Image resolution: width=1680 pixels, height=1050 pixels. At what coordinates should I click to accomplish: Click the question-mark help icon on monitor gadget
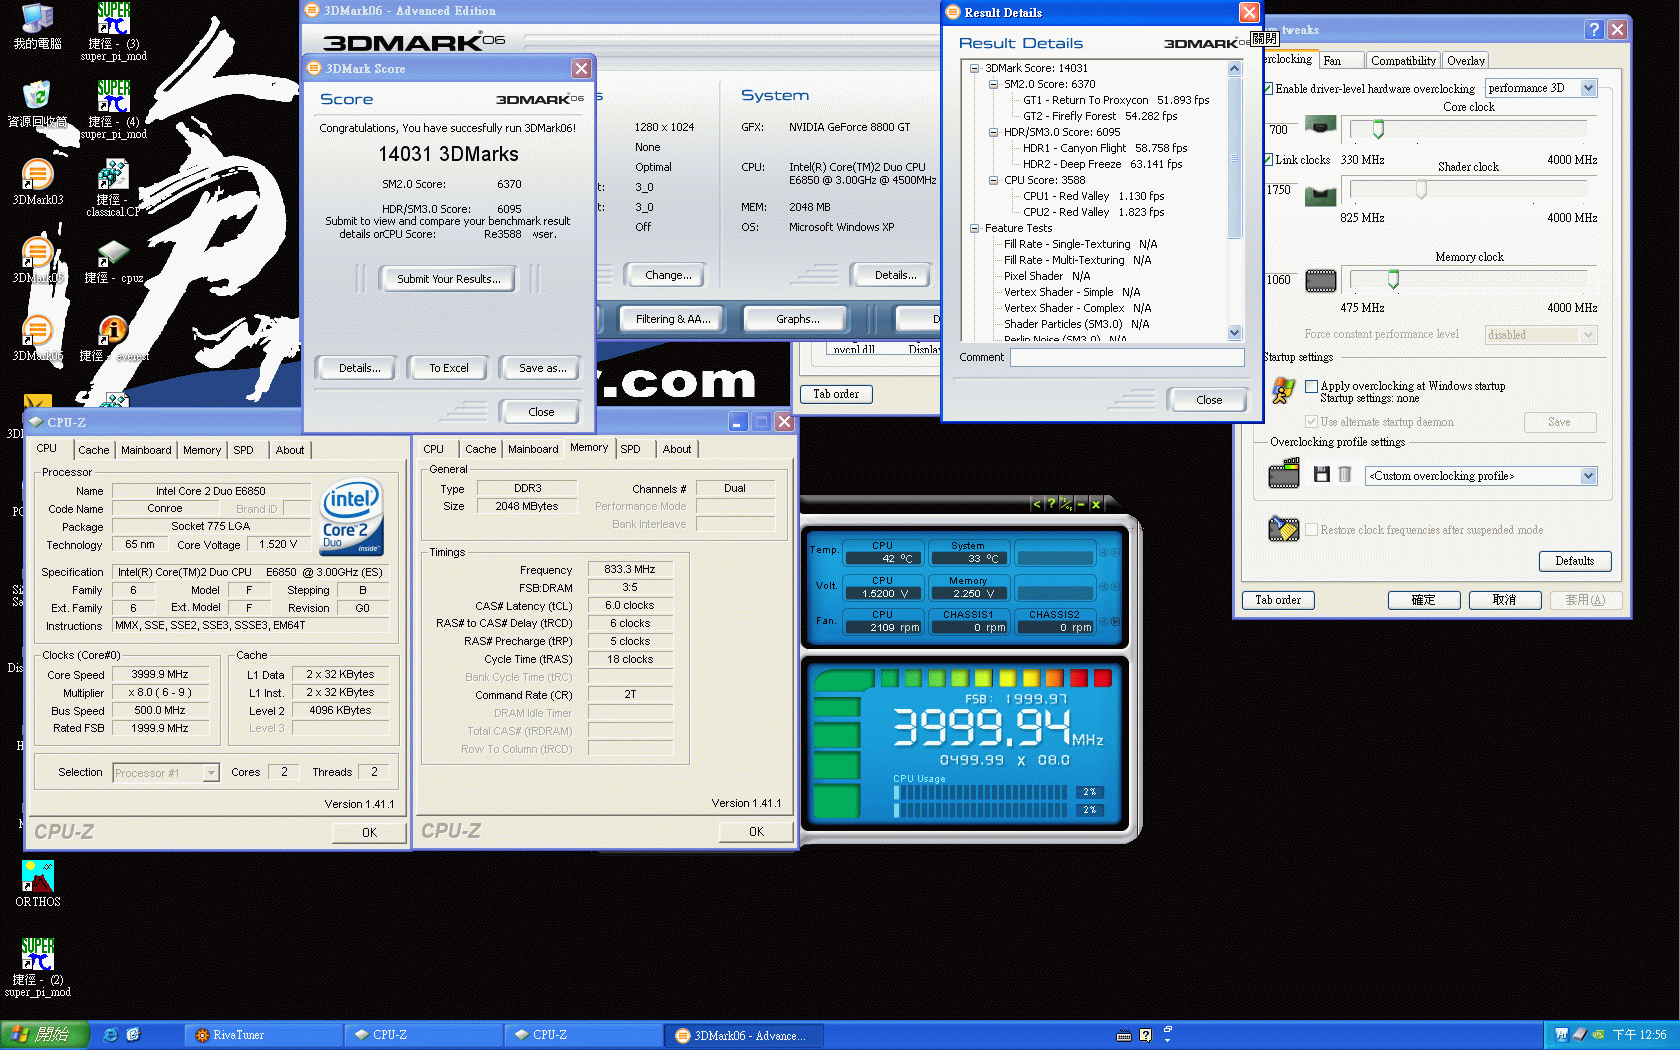[1051, 504]
